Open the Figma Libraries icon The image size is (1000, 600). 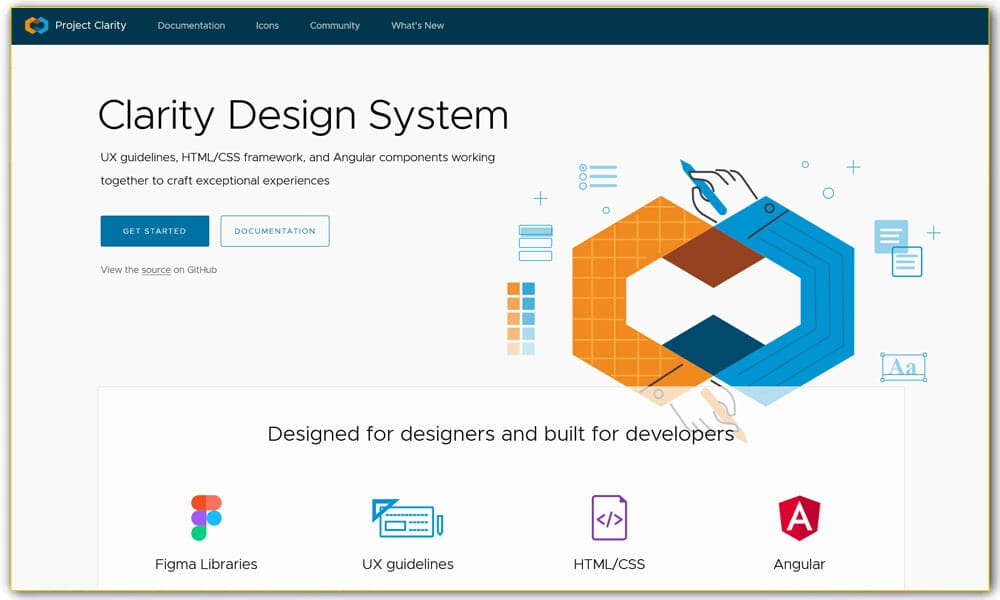pos(205,516)
